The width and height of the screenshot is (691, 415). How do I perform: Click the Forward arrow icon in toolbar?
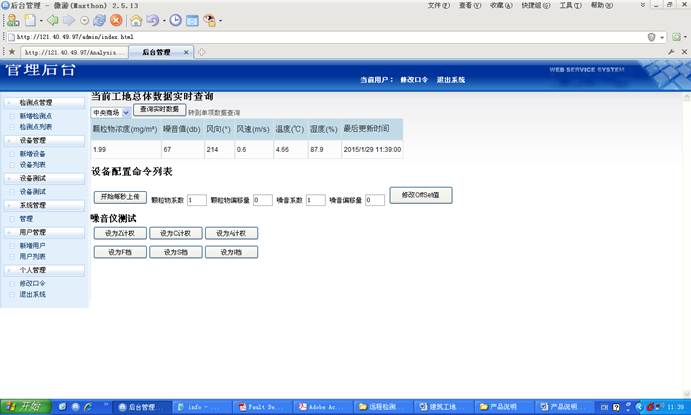tap(68, 20)
